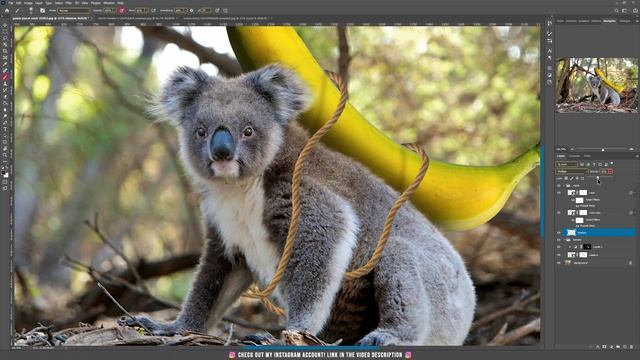This screenshot has width=640, height=360.
Task: Click the Share icon at top right
Action: [x=635, y=11]
